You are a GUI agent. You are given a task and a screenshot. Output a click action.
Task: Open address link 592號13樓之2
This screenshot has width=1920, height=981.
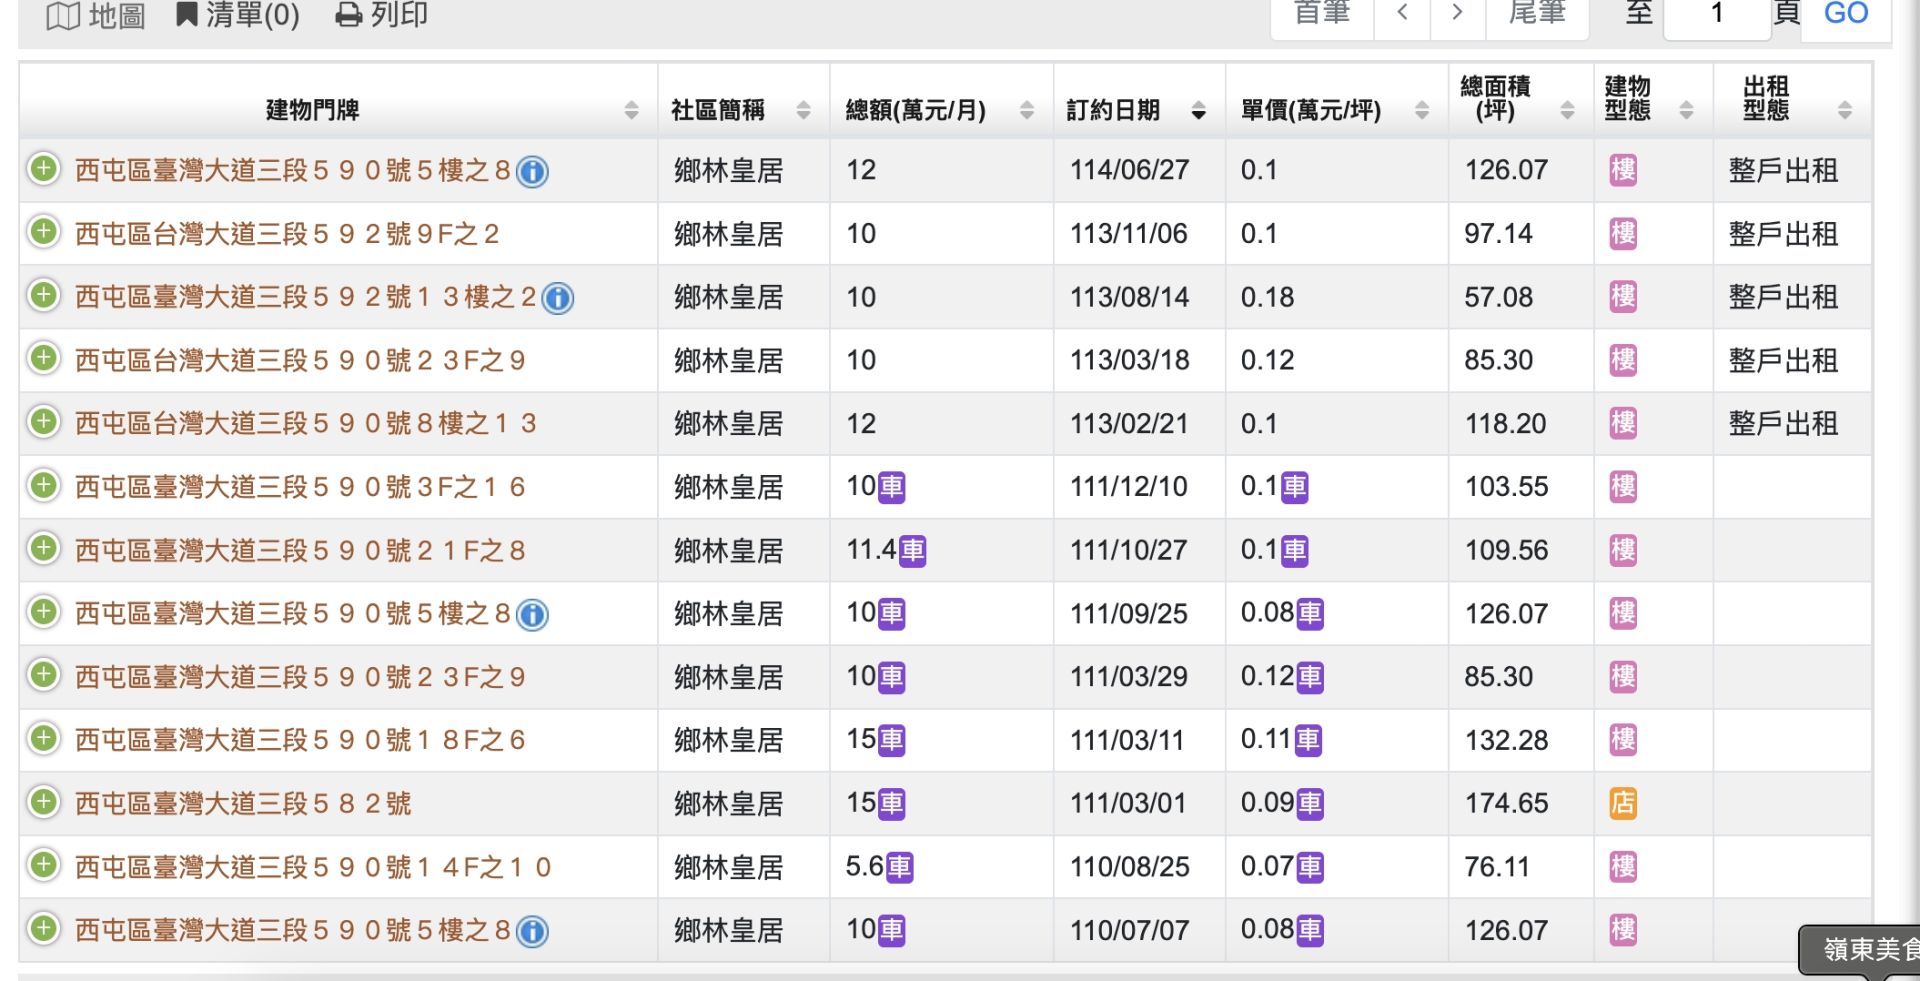click(306, 297)
